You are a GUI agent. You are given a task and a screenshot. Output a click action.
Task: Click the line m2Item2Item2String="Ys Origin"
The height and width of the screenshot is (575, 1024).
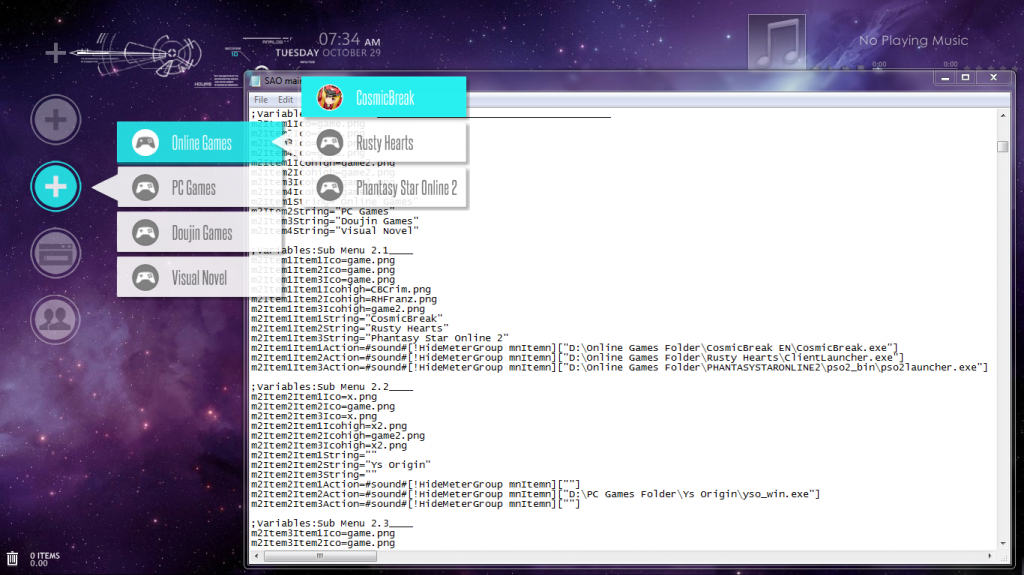tap(341, 465)
